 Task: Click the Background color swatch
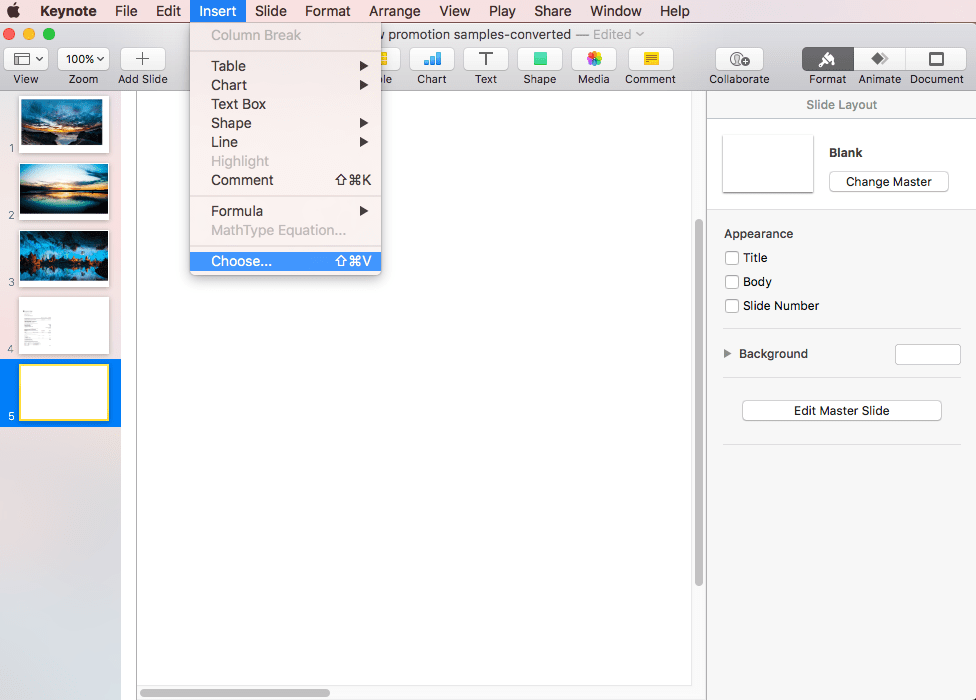pos(927,354)
